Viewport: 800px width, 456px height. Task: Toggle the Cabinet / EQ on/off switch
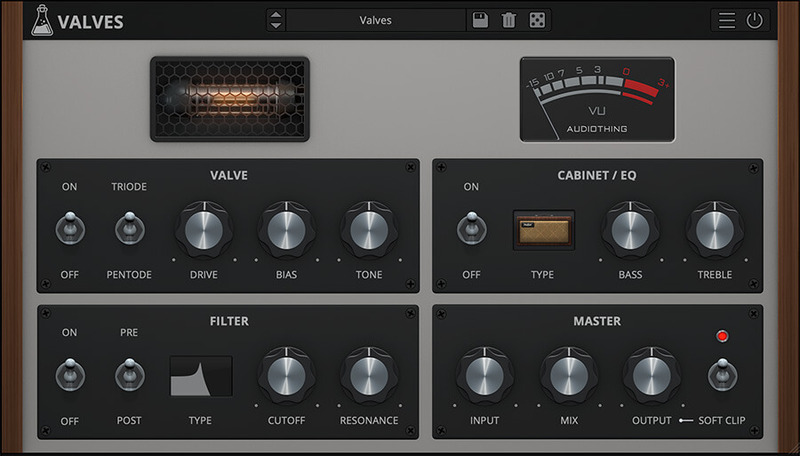coord(471,230)
